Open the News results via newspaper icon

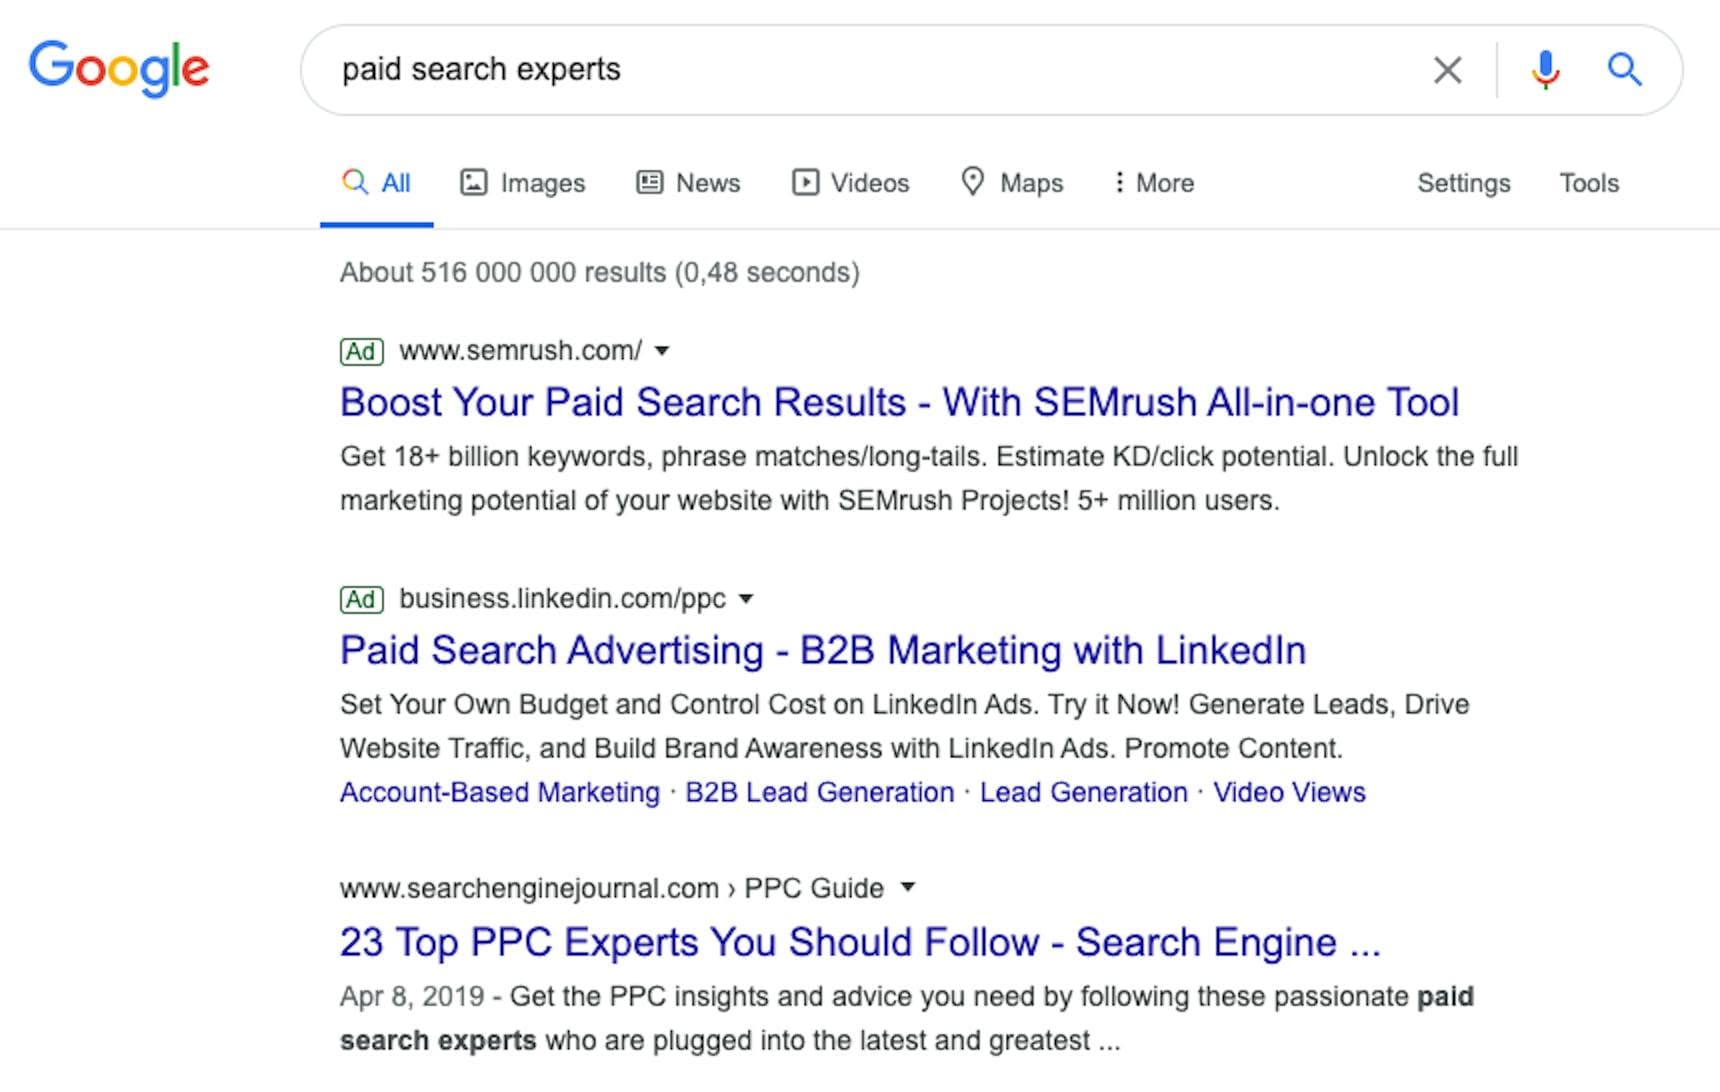click(650, 183)
